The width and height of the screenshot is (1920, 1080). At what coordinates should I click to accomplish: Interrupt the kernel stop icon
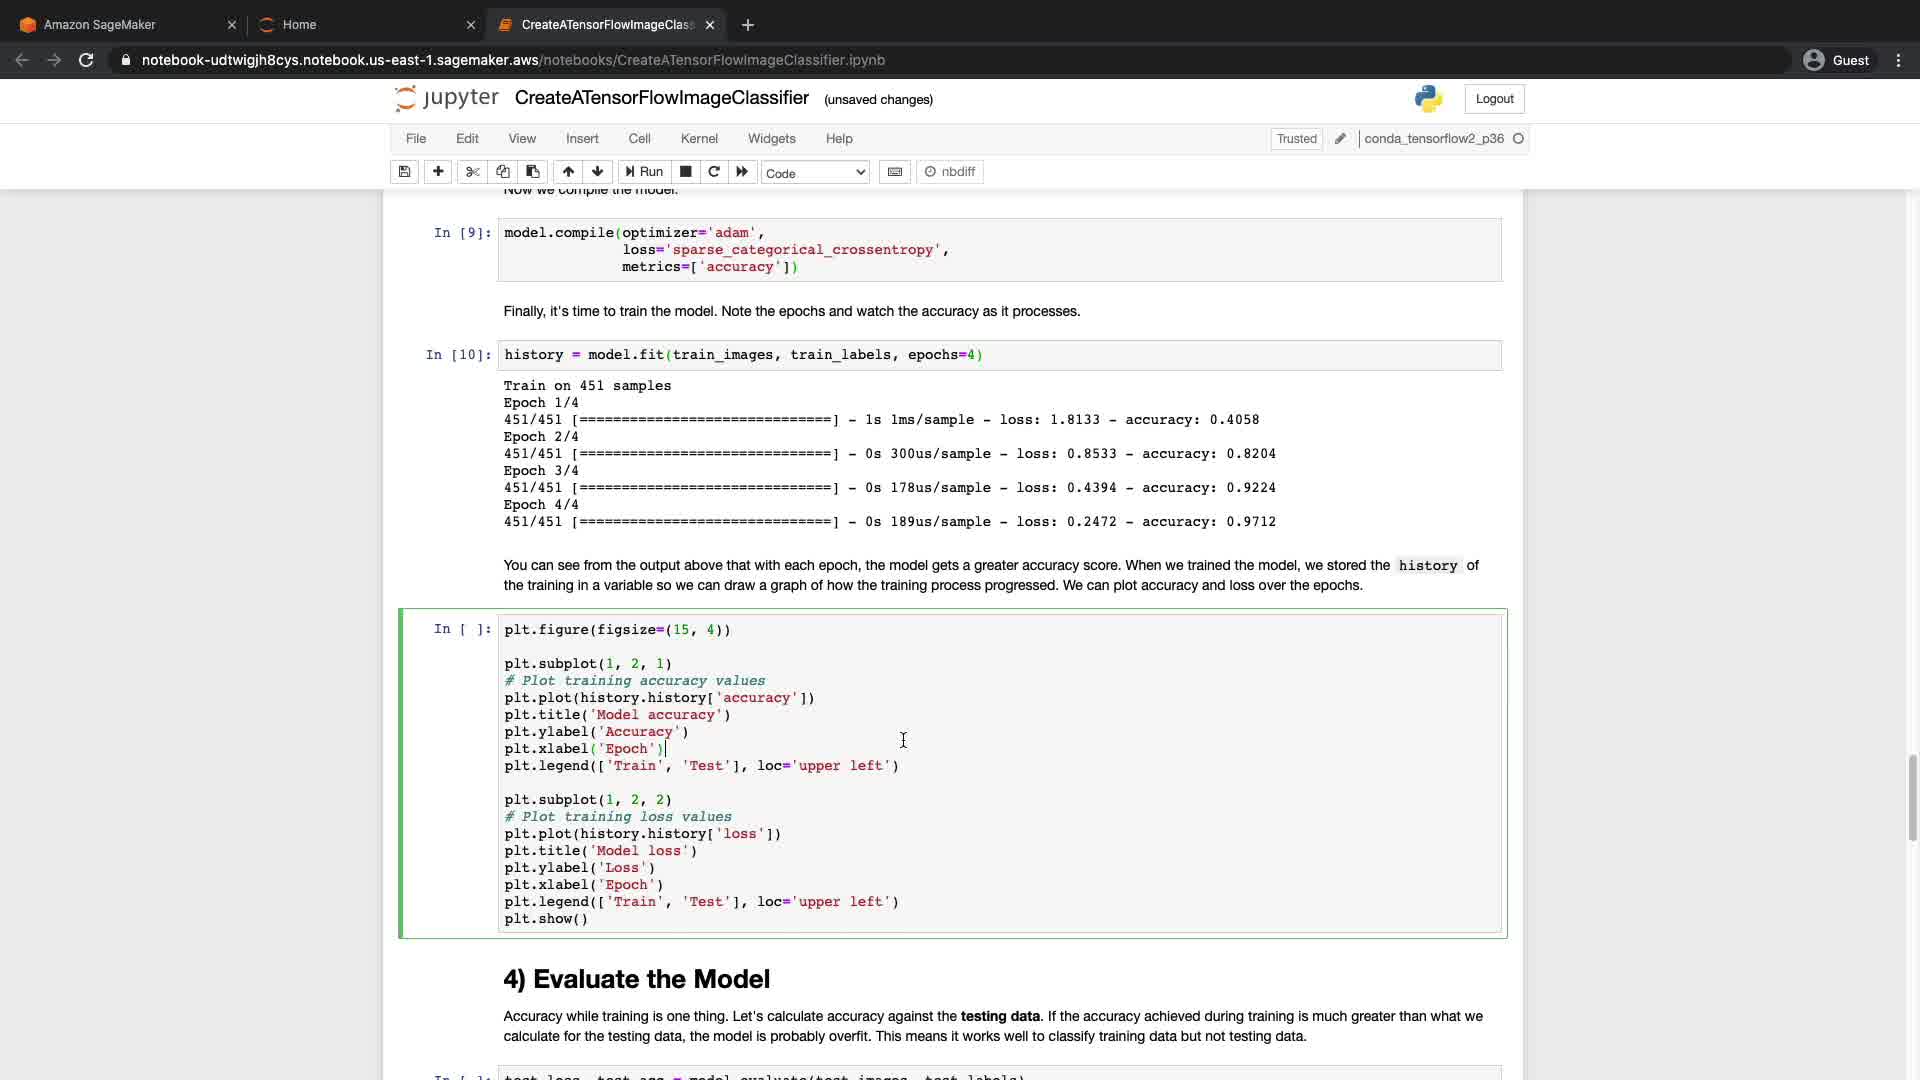point(686,172)
